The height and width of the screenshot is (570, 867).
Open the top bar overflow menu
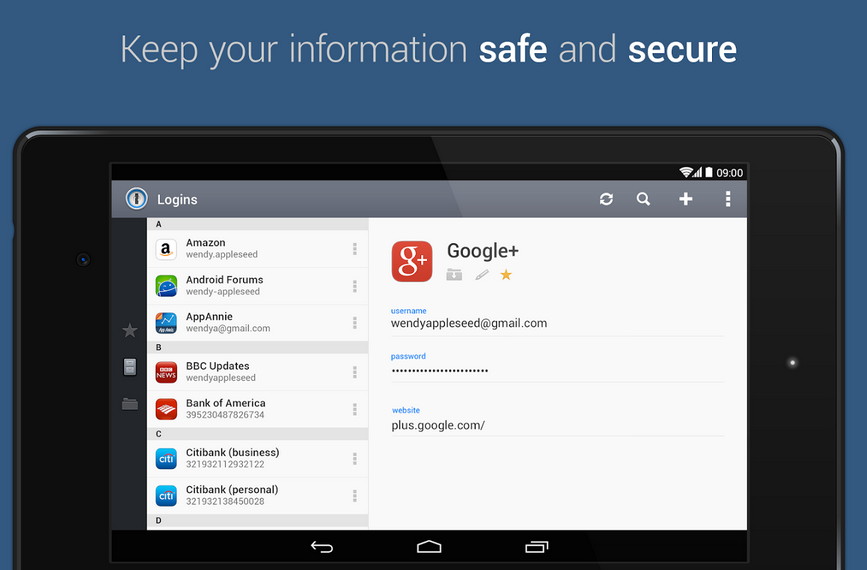728,199
